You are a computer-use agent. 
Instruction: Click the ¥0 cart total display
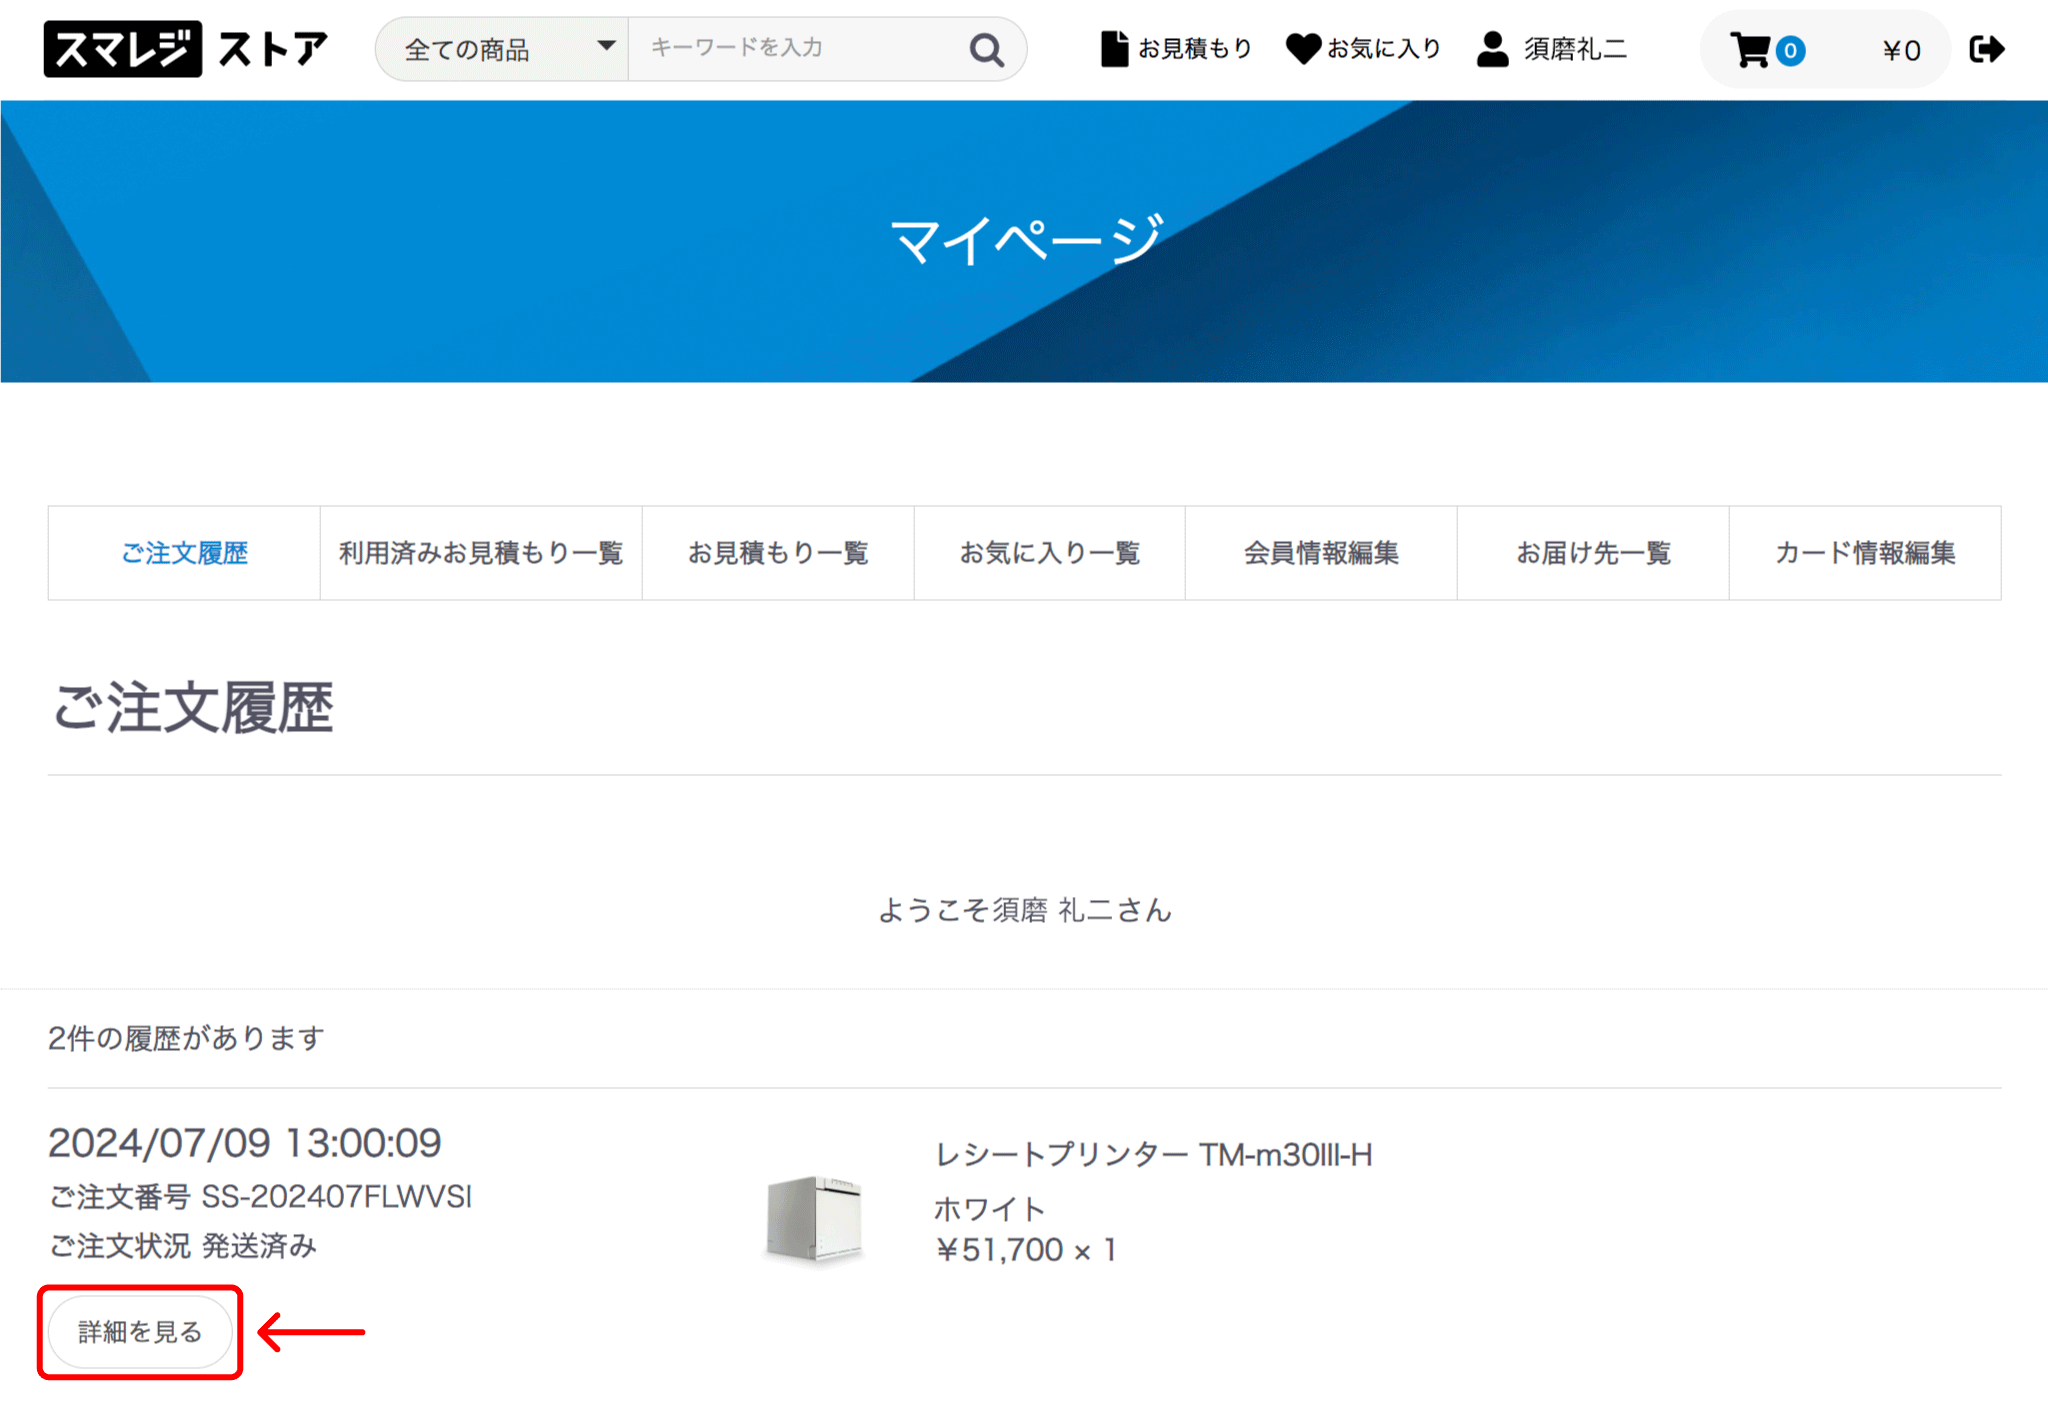tap(1901, 48)
